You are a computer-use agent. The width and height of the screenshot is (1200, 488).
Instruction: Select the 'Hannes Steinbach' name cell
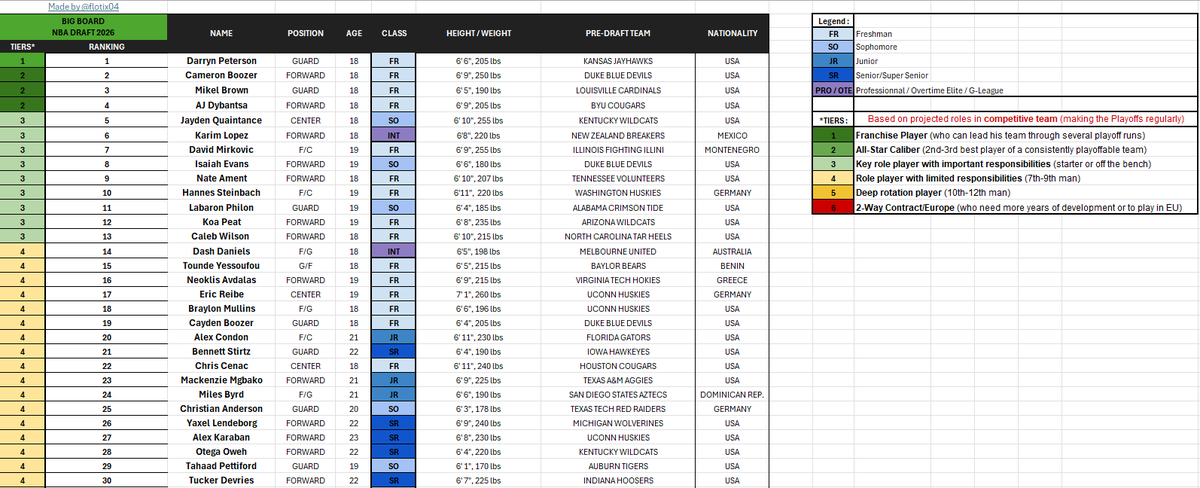[x=222, y=192]
